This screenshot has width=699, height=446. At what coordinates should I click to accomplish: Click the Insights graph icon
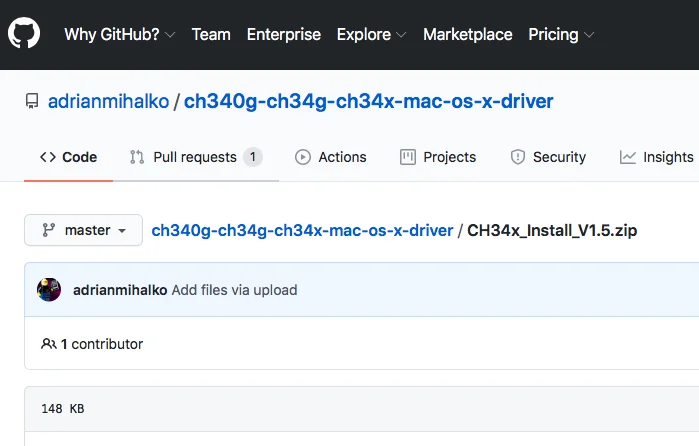(628, 157)
